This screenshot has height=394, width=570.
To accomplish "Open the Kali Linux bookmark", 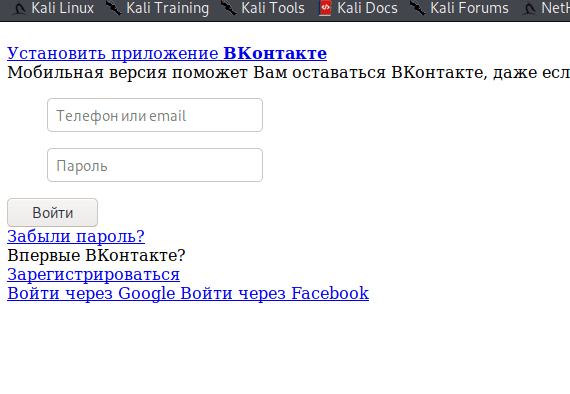I will [53, 8].
